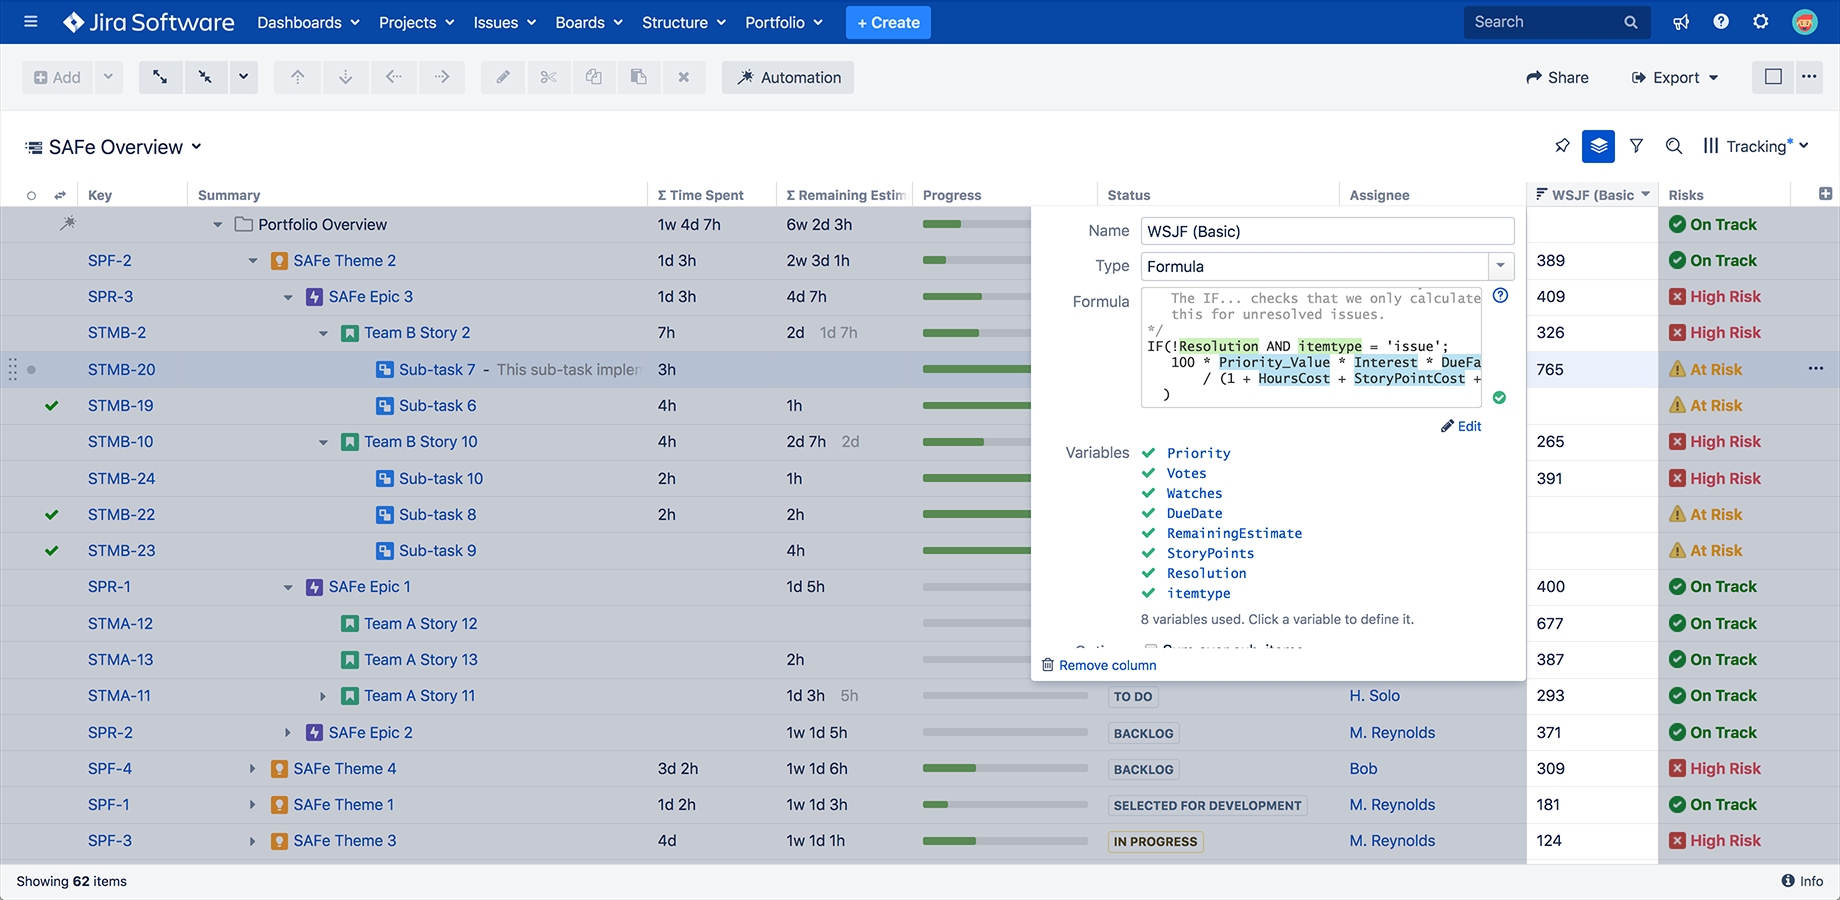Click the edit pencil toolbar icon

[x=503, y=77]
